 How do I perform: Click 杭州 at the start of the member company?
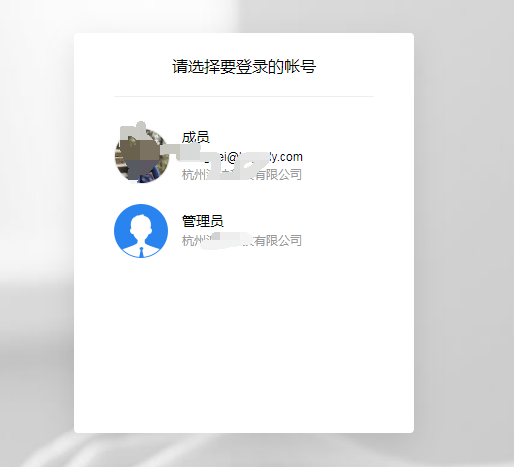point(194,174)
